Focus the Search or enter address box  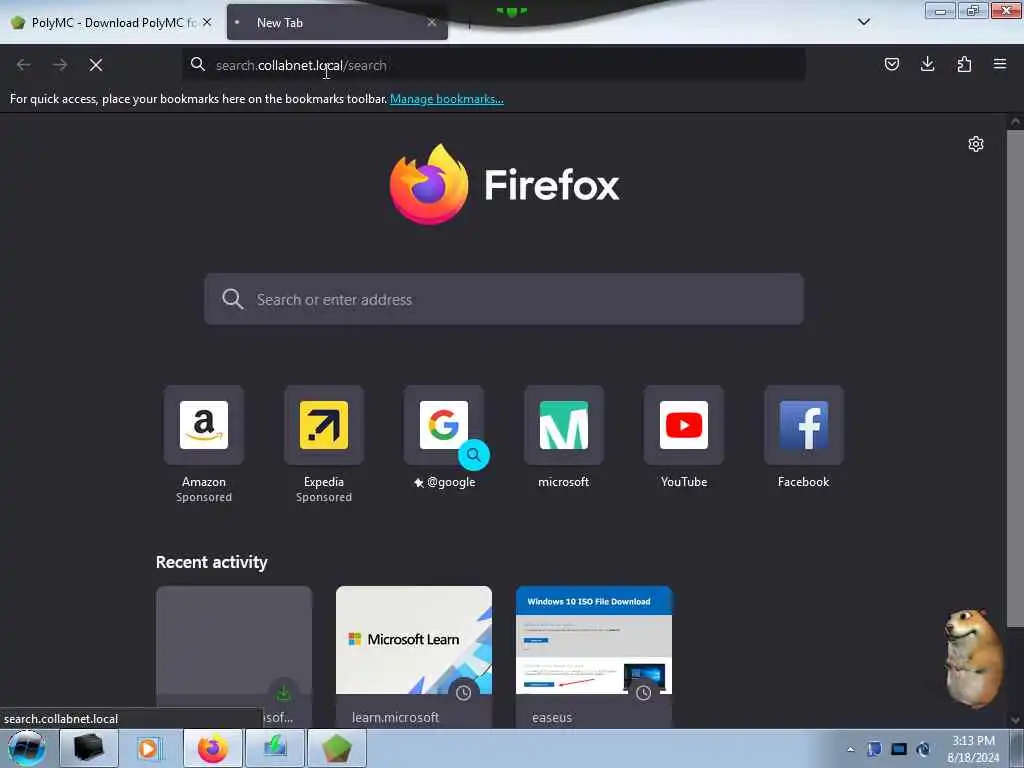[x=504, y=299]
